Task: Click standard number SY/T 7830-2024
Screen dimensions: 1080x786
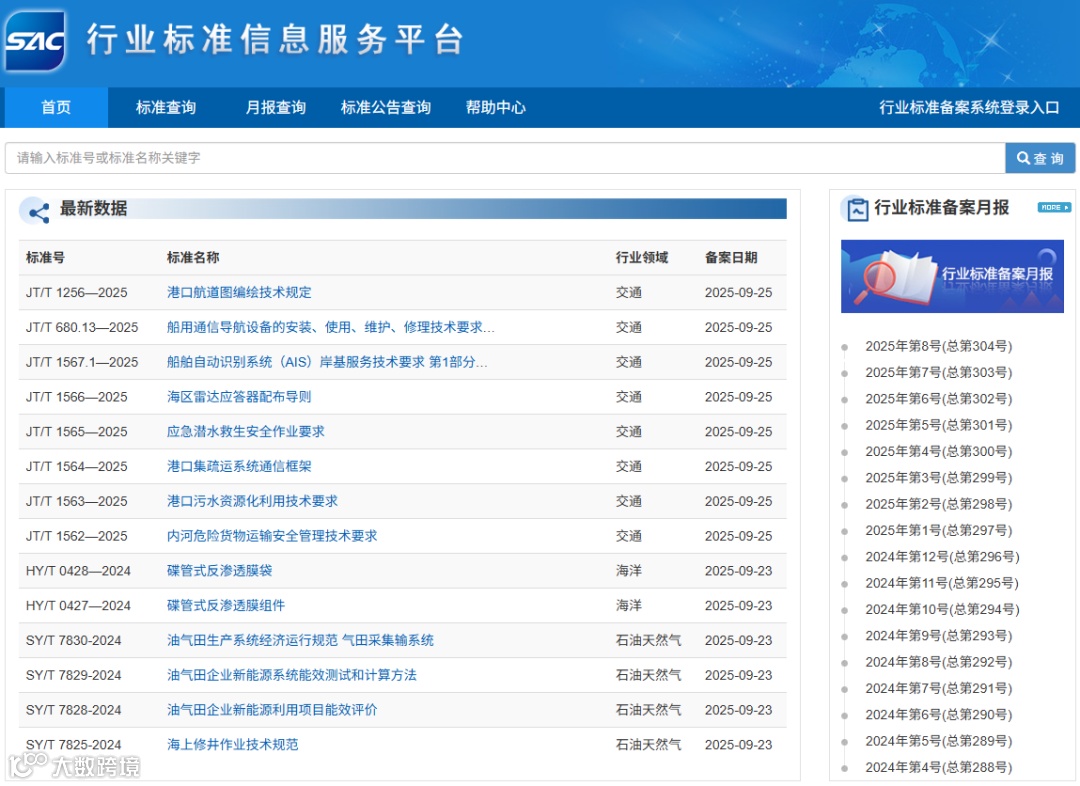Action: click(74, 641)
